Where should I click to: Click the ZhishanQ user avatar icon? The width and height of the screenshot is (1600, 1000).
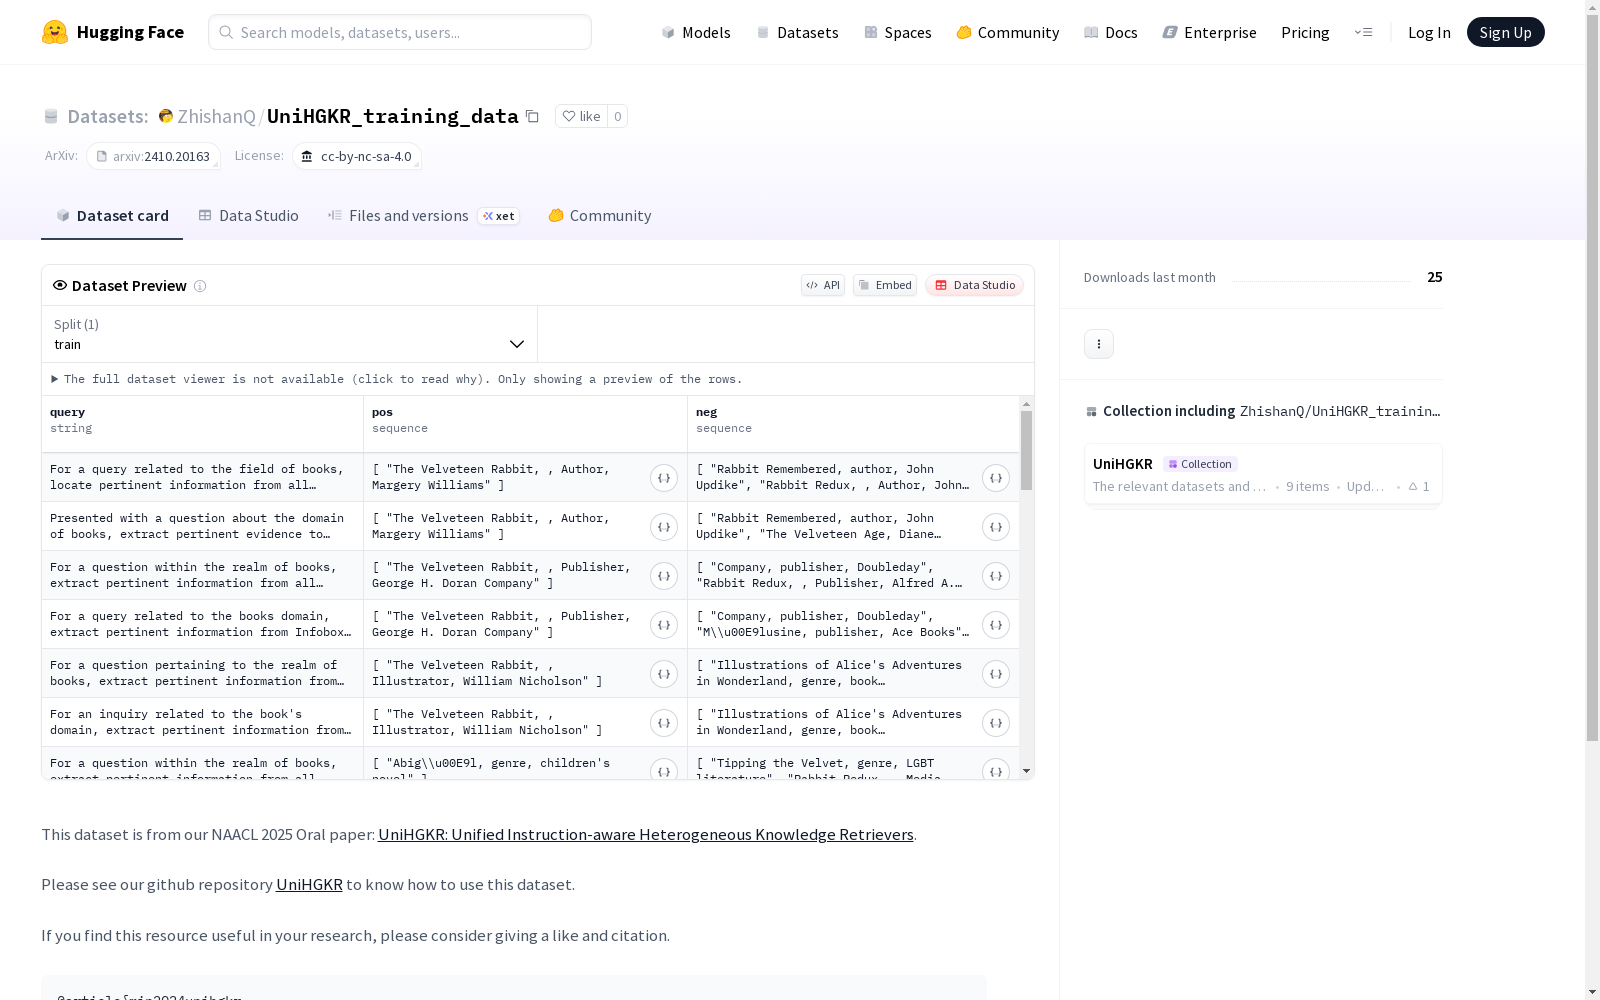[166, 116]
